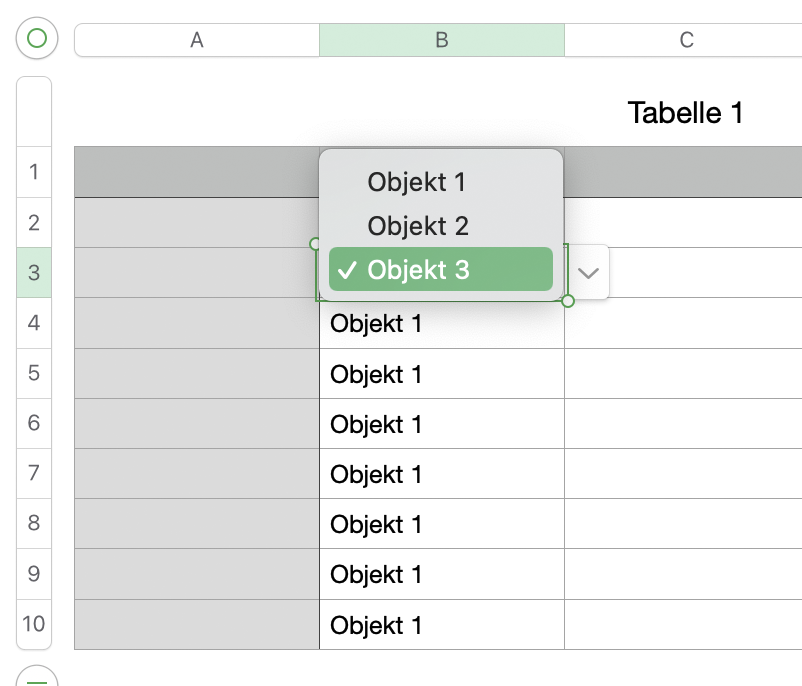Select row 3 header
The width and height of the screenshot is (802, 686).
tap(34, 273)
